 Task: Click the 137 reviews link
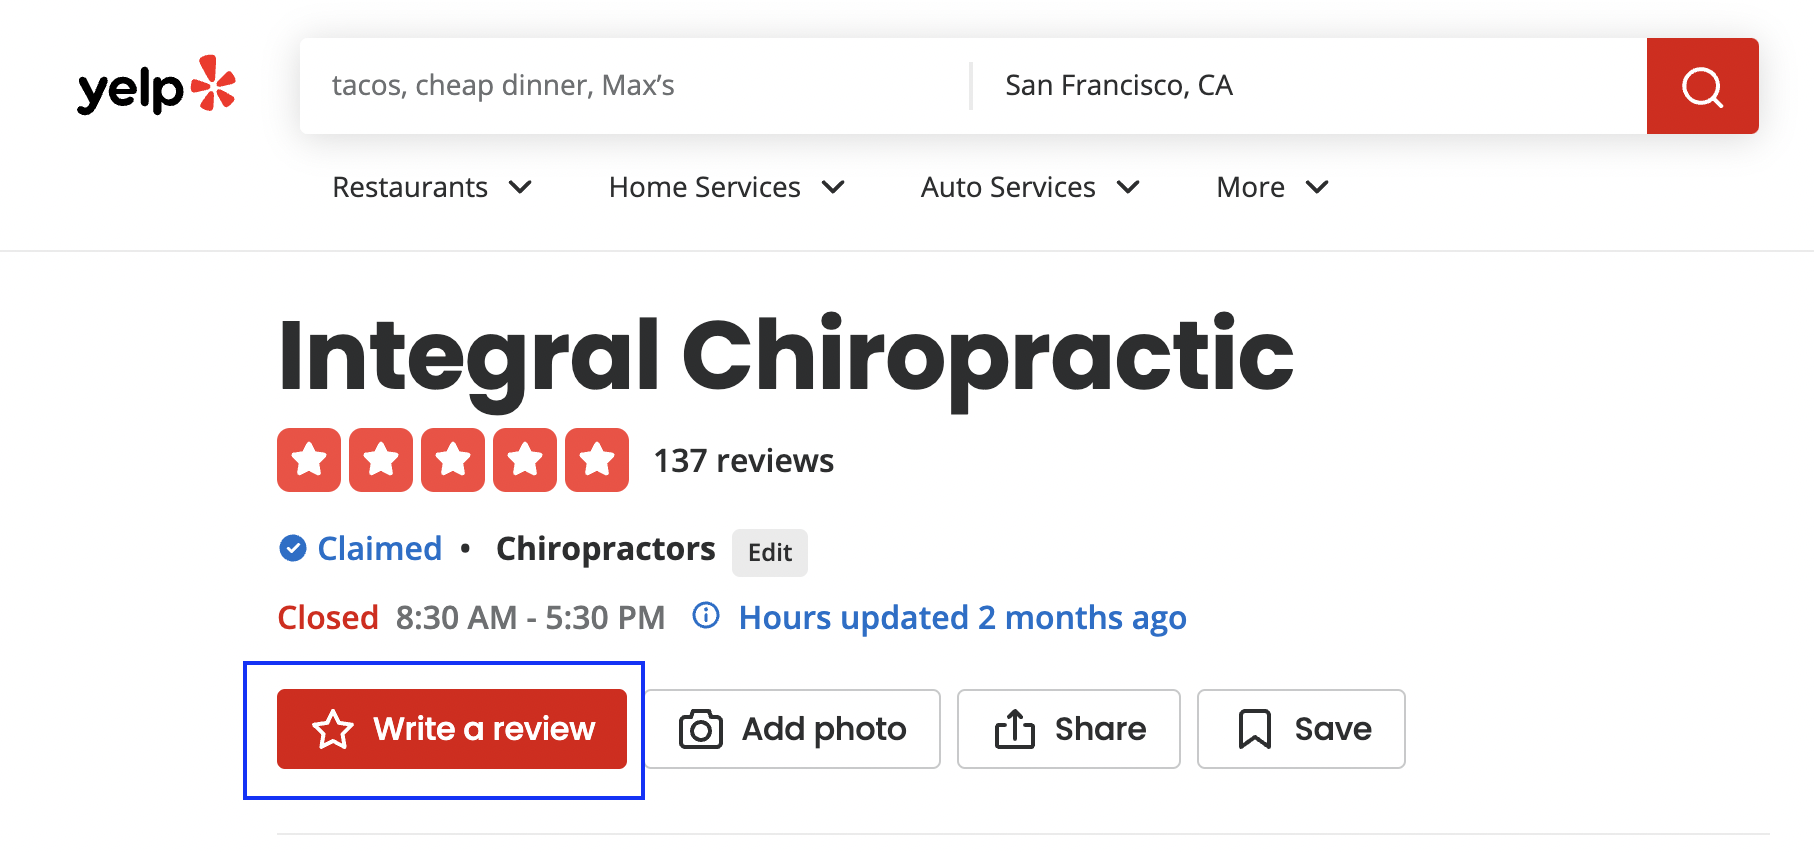[x=743, y=461]
